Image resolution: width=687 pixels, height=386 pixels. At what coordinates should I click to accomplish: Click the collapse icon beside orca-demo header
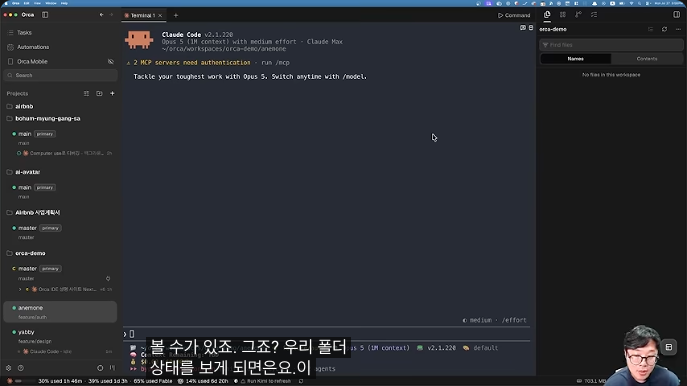click(651, 29)
